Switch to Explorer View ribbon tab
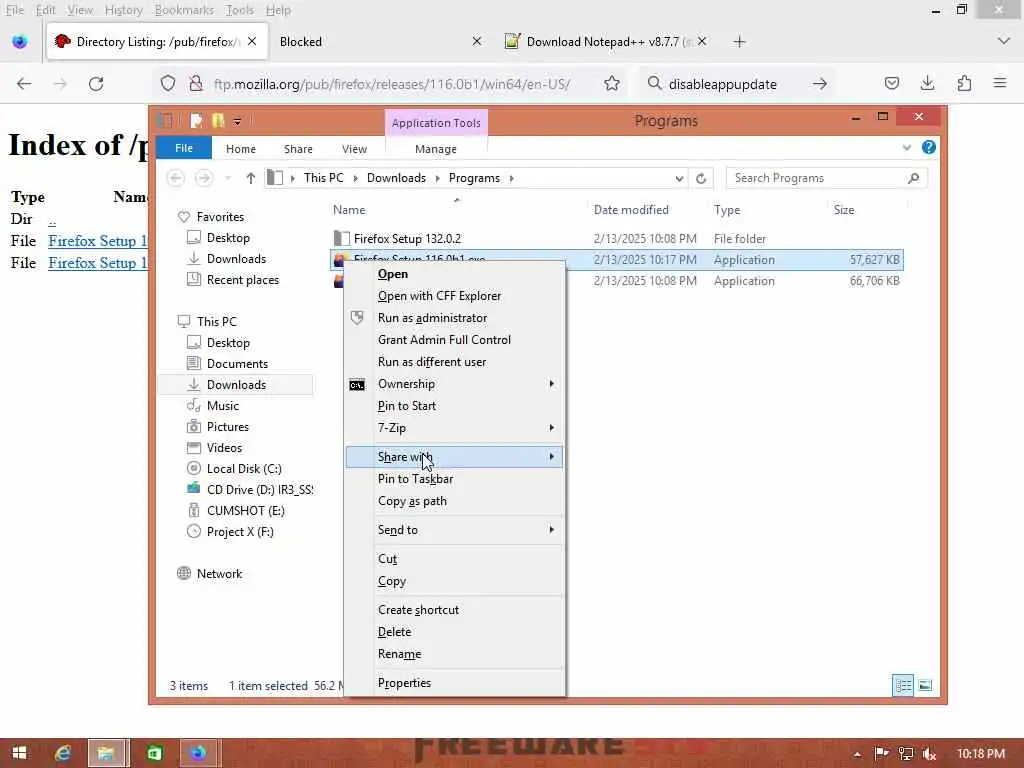1024x768 pixels. (x=354, y=149)
